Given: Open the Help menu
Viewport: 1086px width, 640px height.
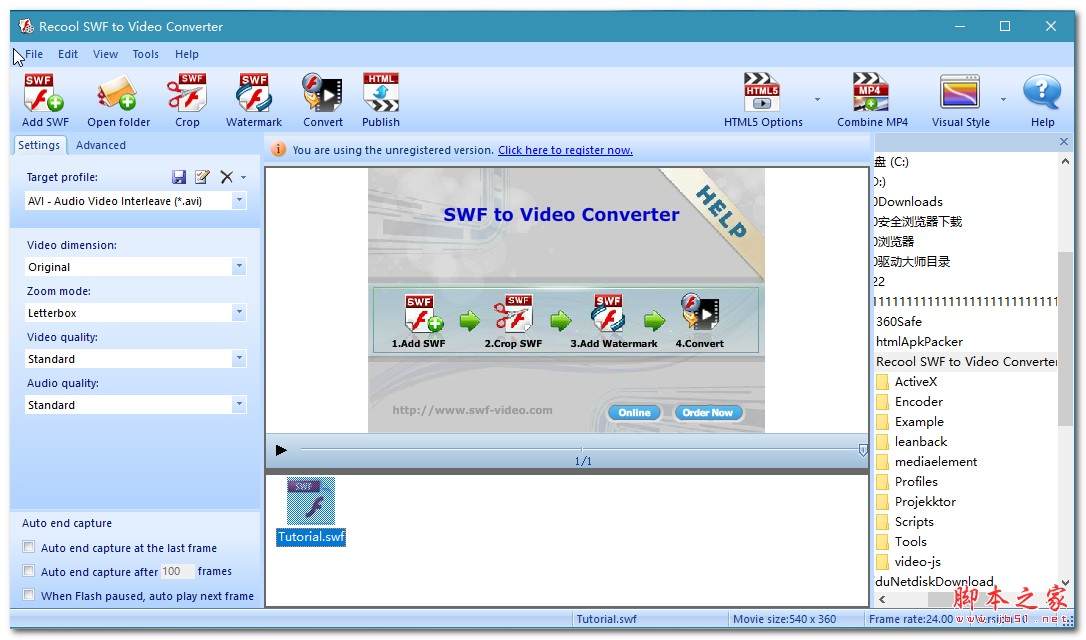Looking at the screenshot, I should (x=186, y=54).
